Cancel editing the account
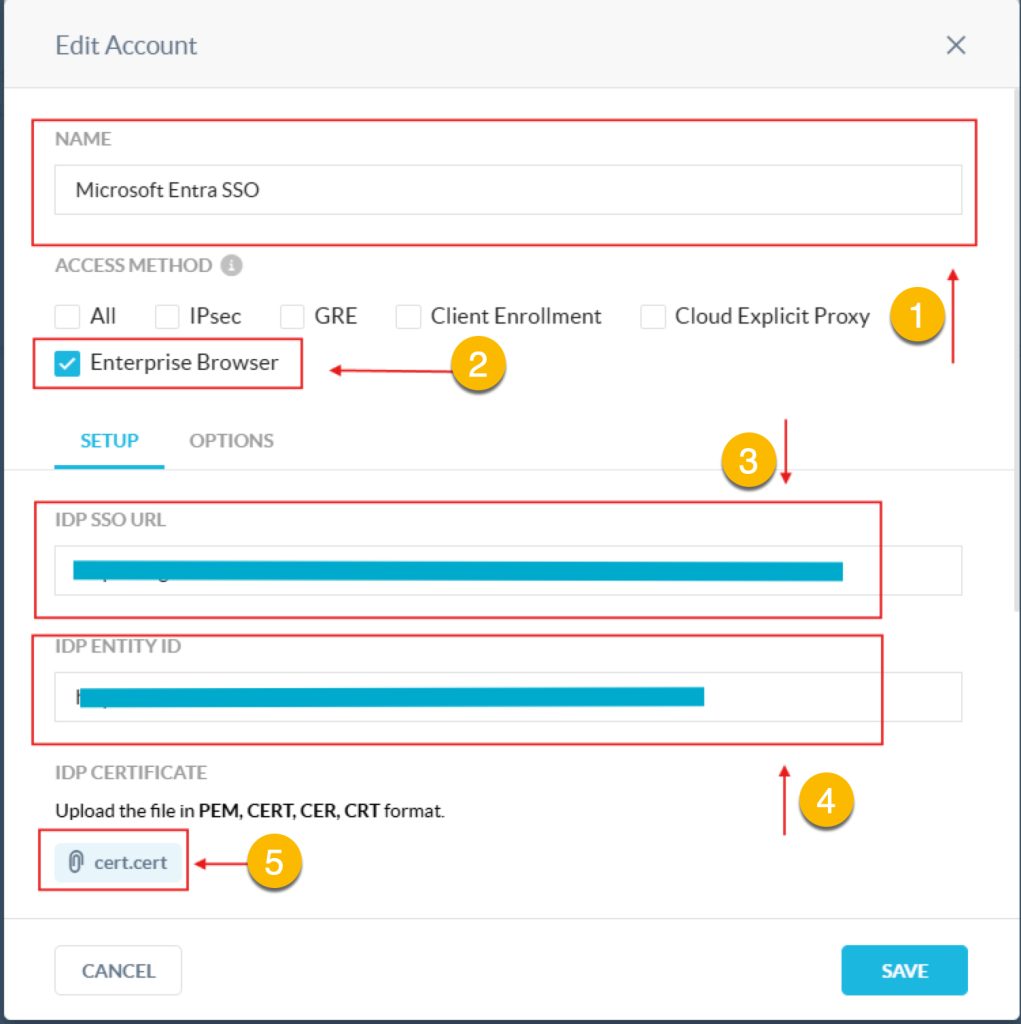The width and height of the screenshot is (1021, 1024). [118, 970]
